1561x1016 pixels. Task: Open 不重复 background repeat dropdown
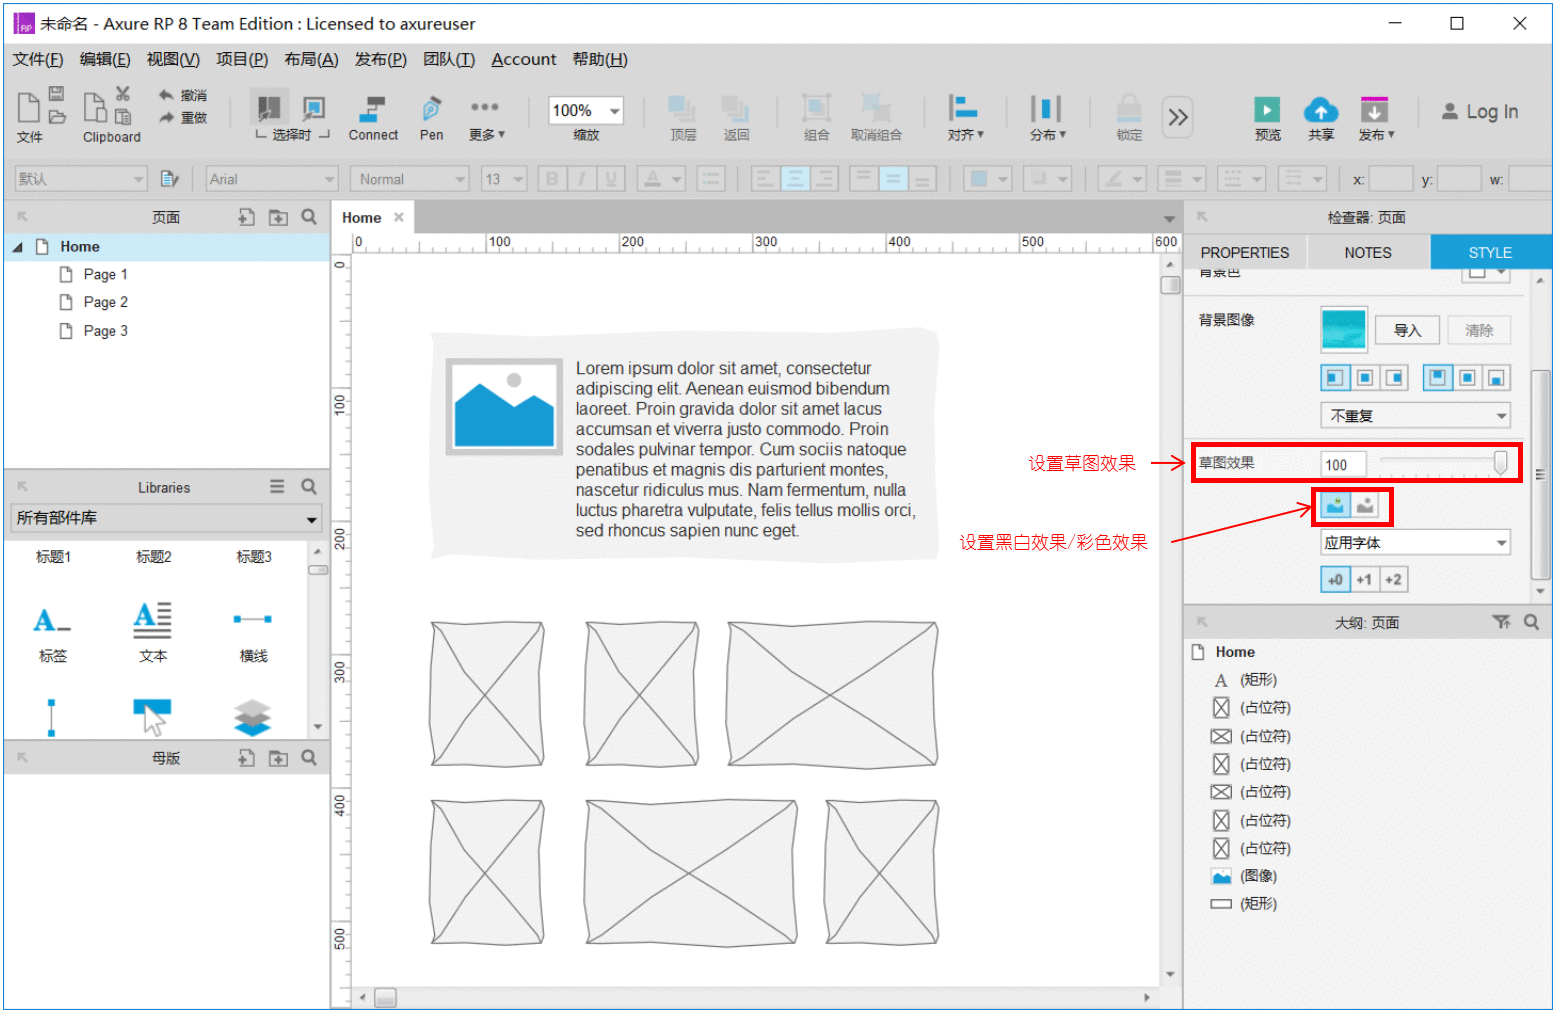point(1415,416)
